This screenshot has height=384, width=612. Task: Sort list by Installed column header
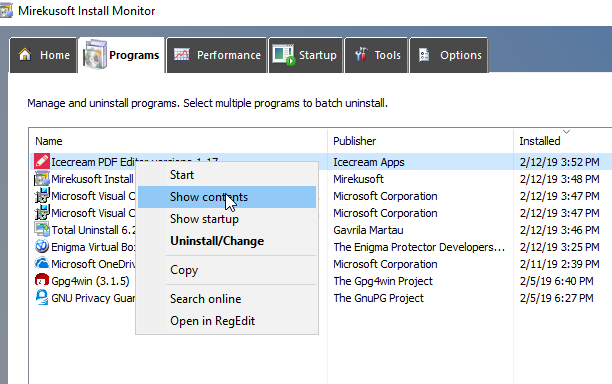(x=562, y=141)
